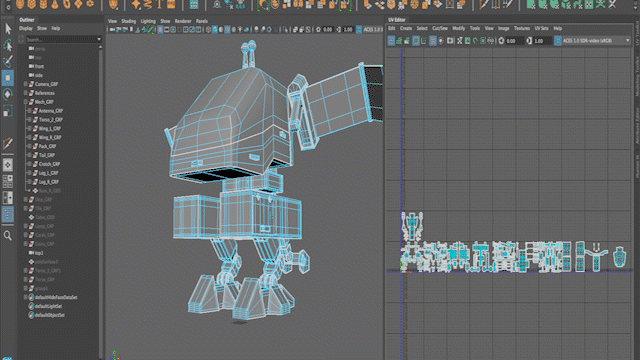Collapse the Mech_GRP tree node

[x=25, y=102]
